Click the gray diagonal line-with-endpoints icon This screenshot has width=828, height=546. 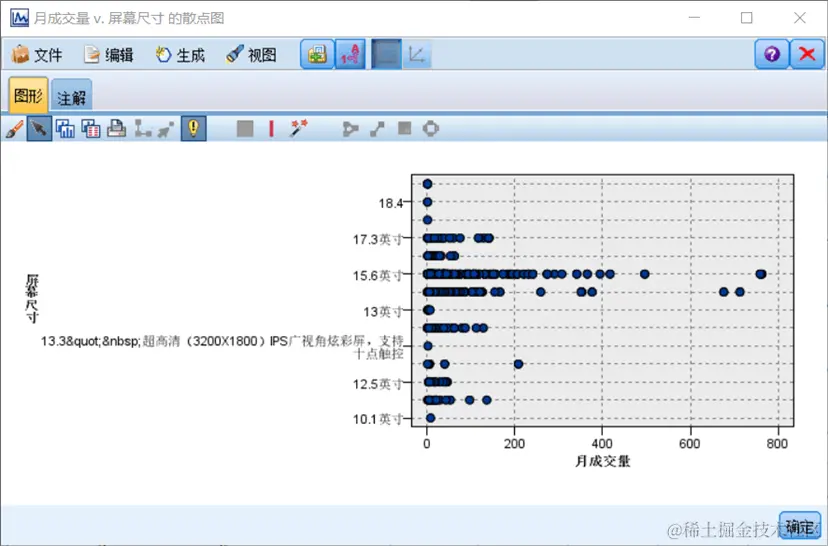coord(377,129)
